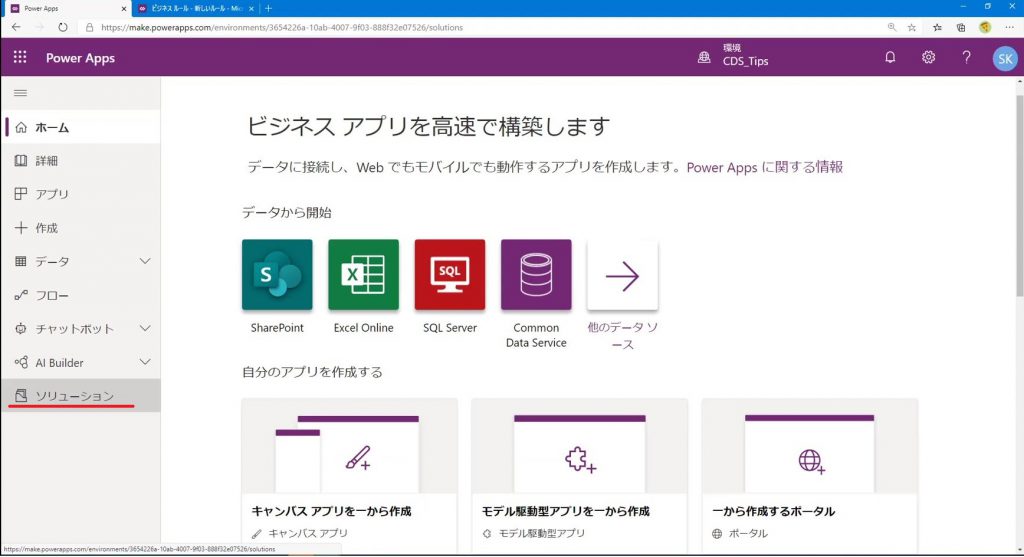1024x557 pixels.
Task: Create a canvas app from blank card
Action: pyautogui.click(x=349, y=475)
